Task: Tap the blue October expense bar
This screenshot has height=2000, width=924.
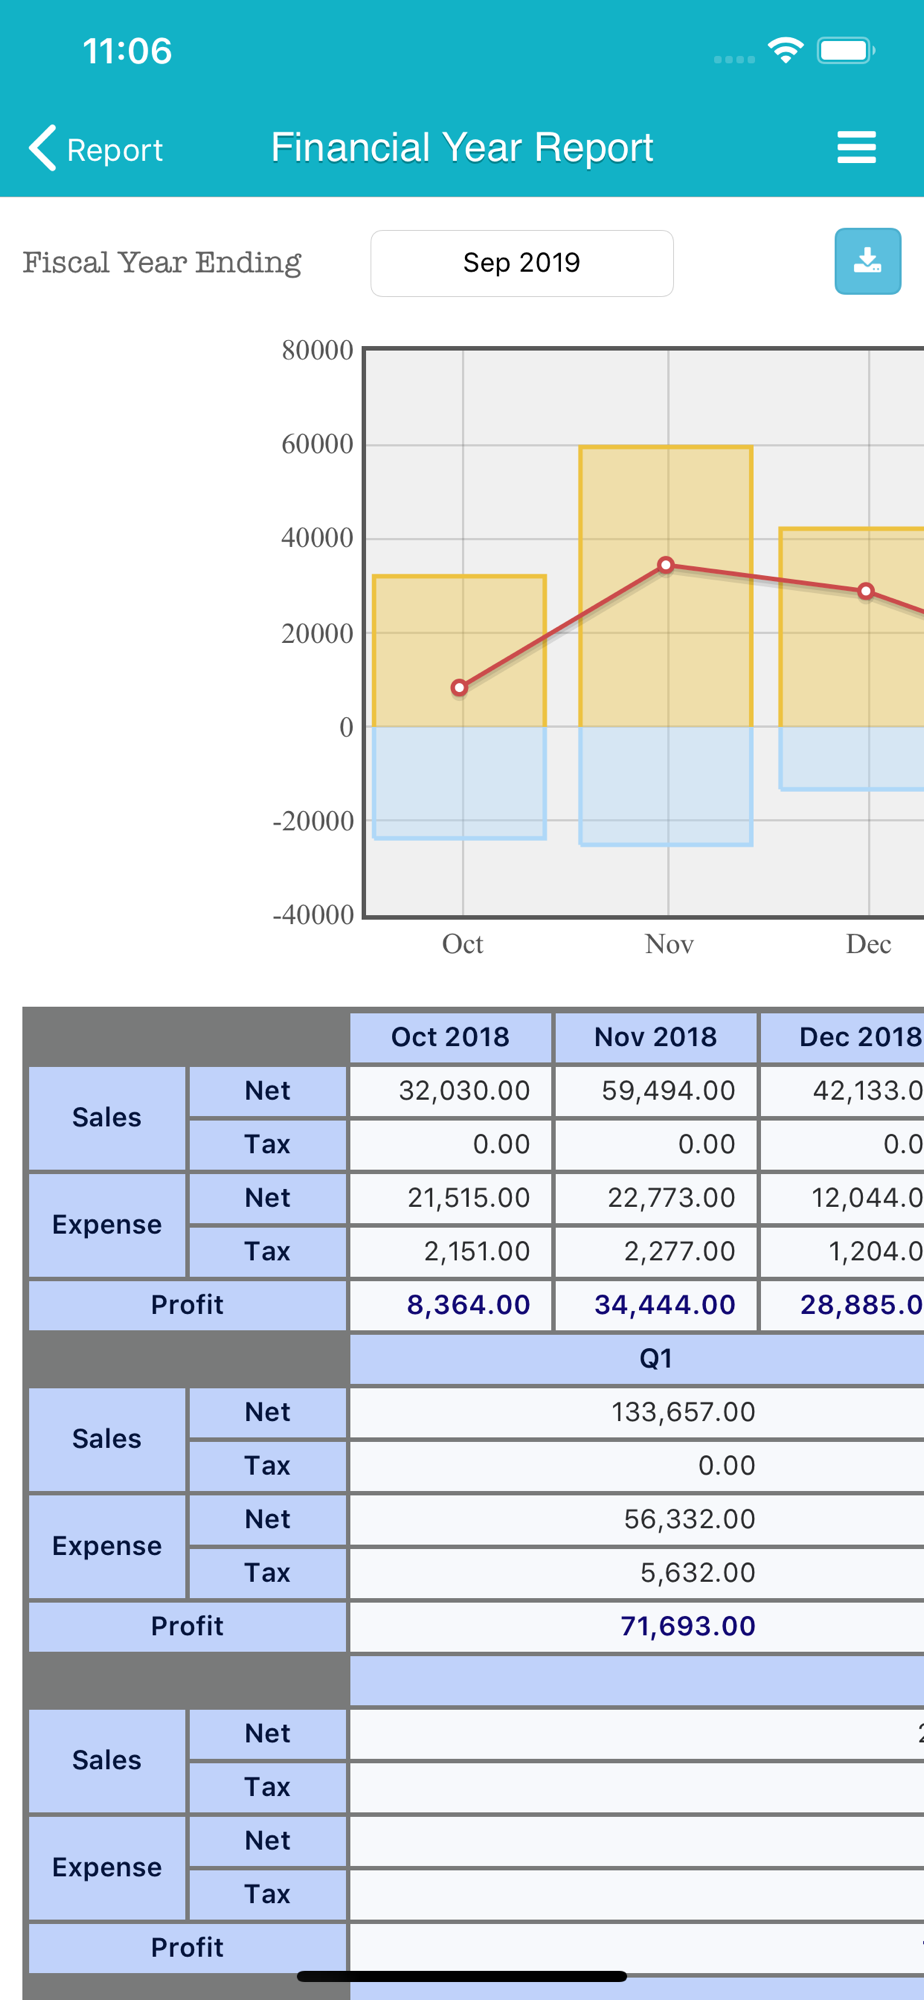Action: [459, 782]
